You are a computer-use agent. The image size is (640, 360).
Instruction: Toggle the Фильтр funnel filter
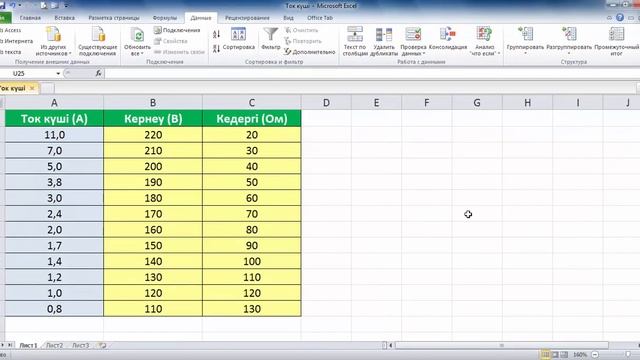270,39
